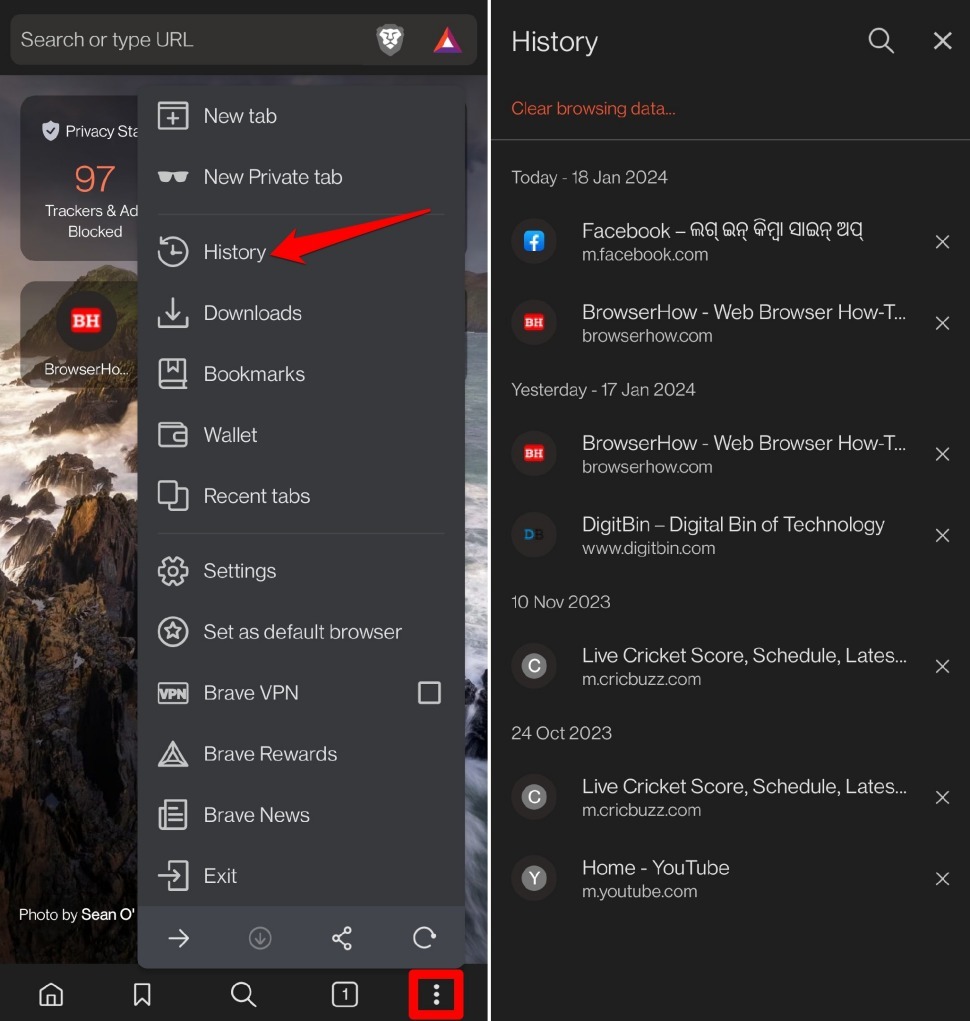This screenshot has height=1021, width=970.
Task: Open Recent tabs
Action: point(301,496)
